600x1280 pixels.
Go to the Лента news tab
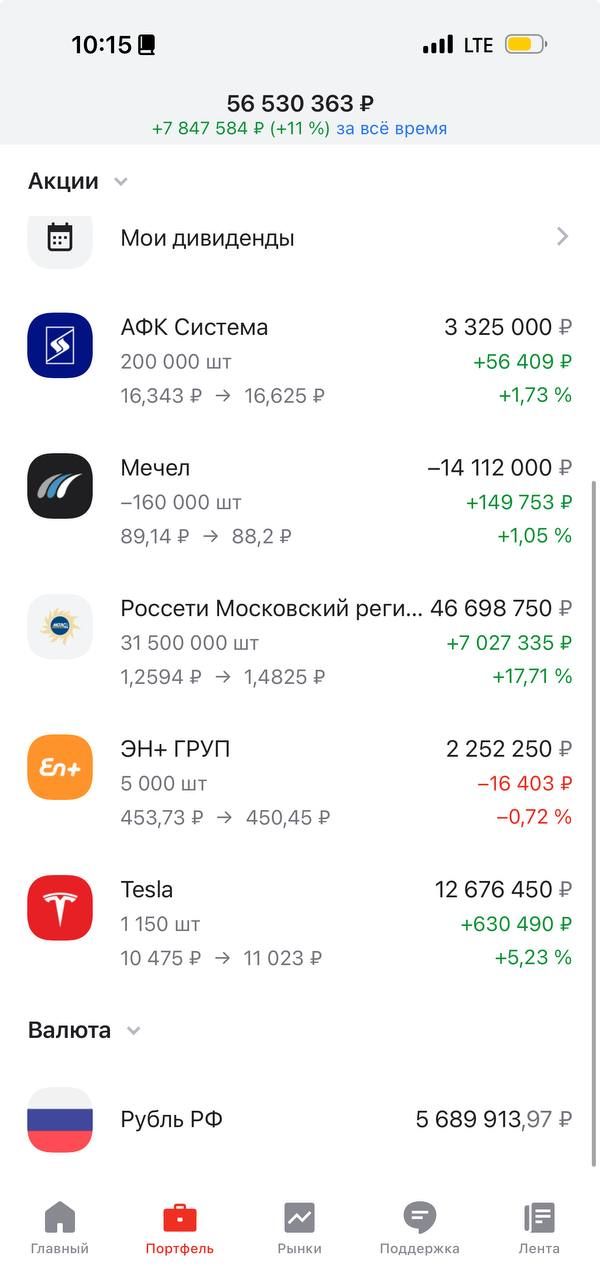tap(539, 1228)
